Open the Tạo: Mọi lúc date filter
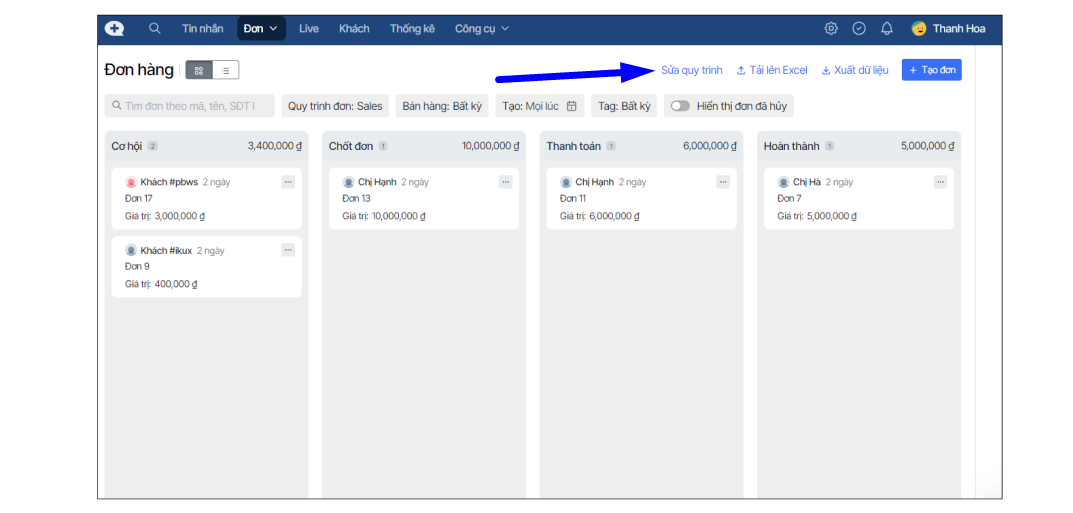This screenshot has height=513, width=1073. point(540,106)
